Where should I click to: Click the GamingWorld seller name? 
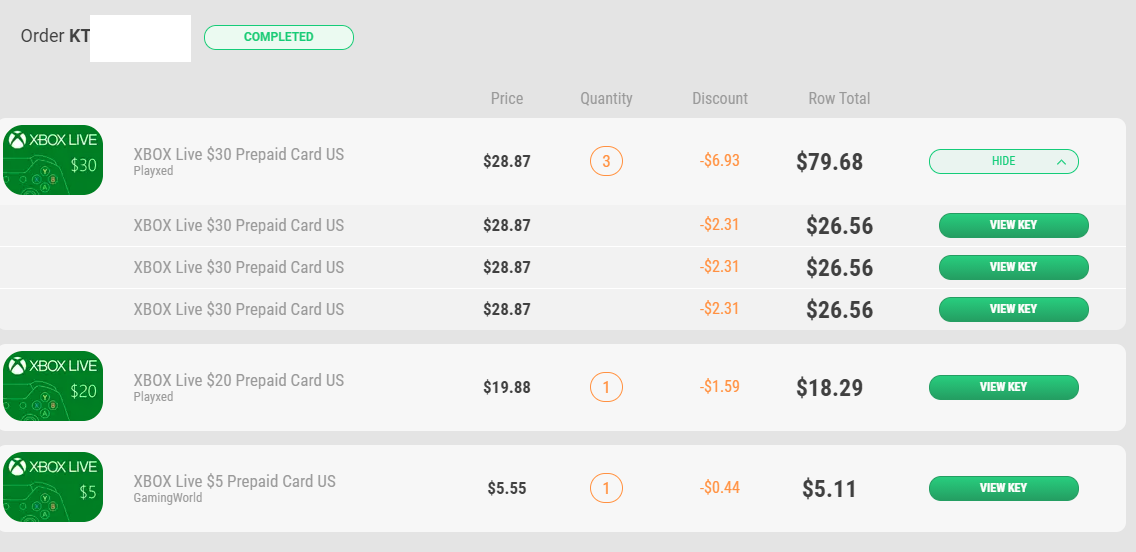pos(167,498)
